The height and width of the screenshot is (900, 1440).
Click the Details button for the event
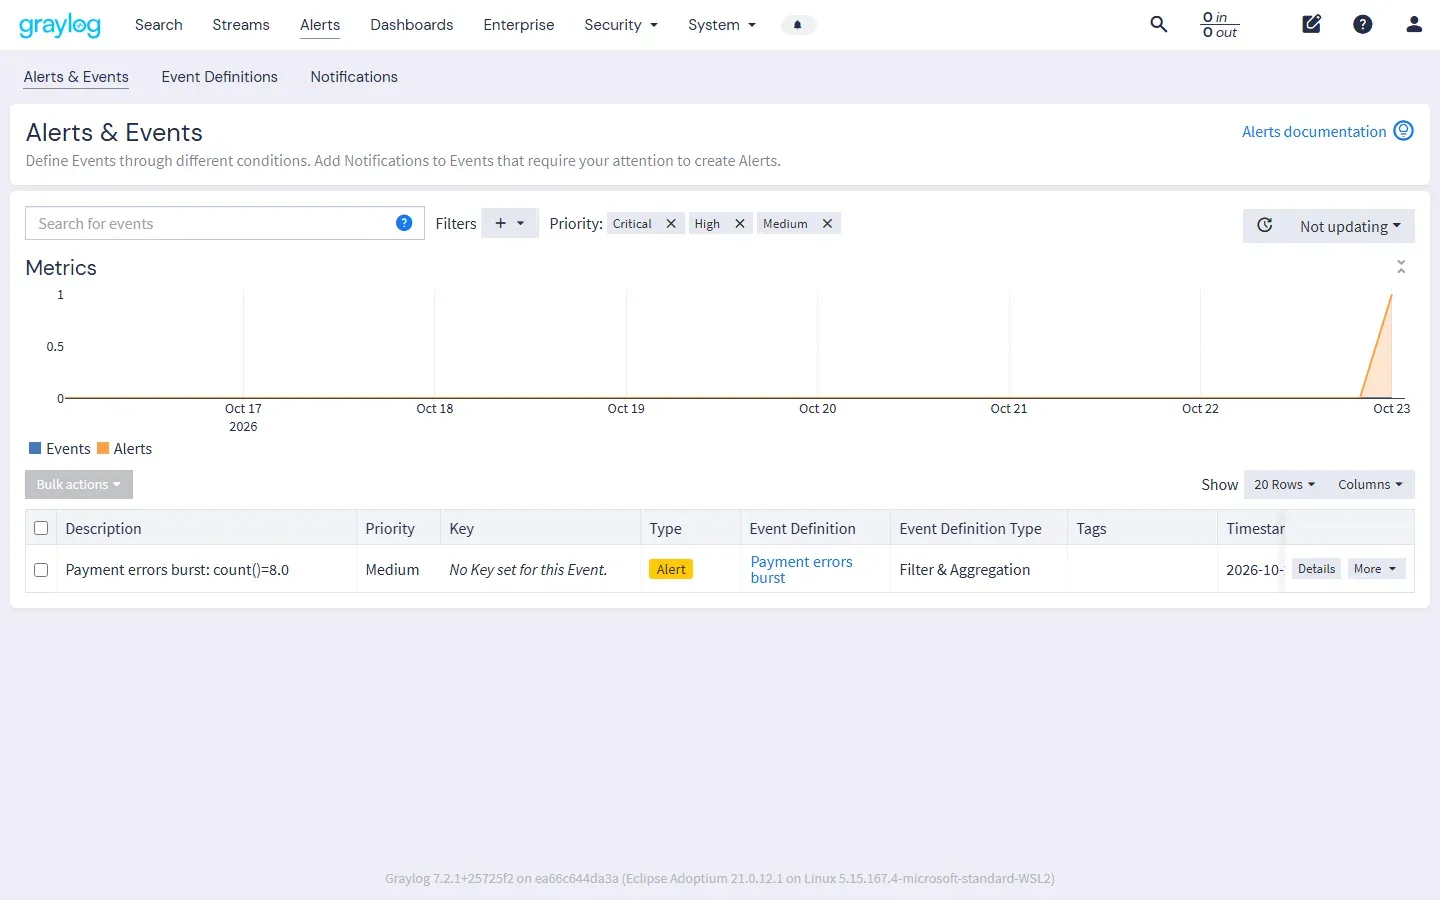click(x=1316, y=569)
